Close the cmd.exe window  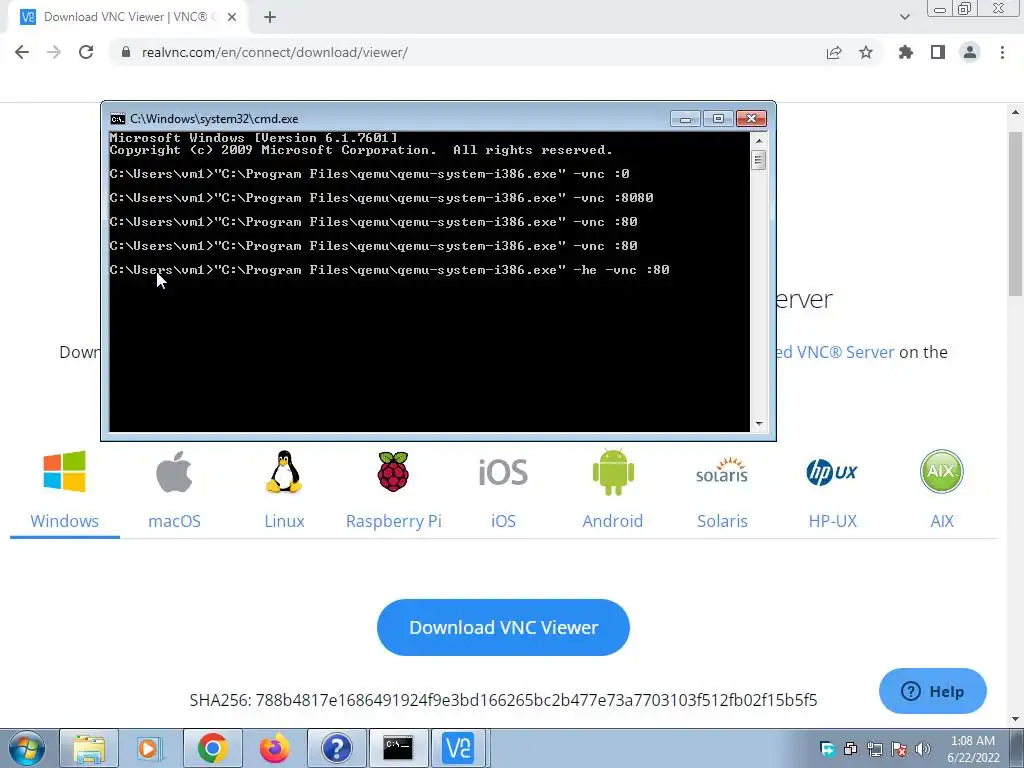click(x=751, y=119)
